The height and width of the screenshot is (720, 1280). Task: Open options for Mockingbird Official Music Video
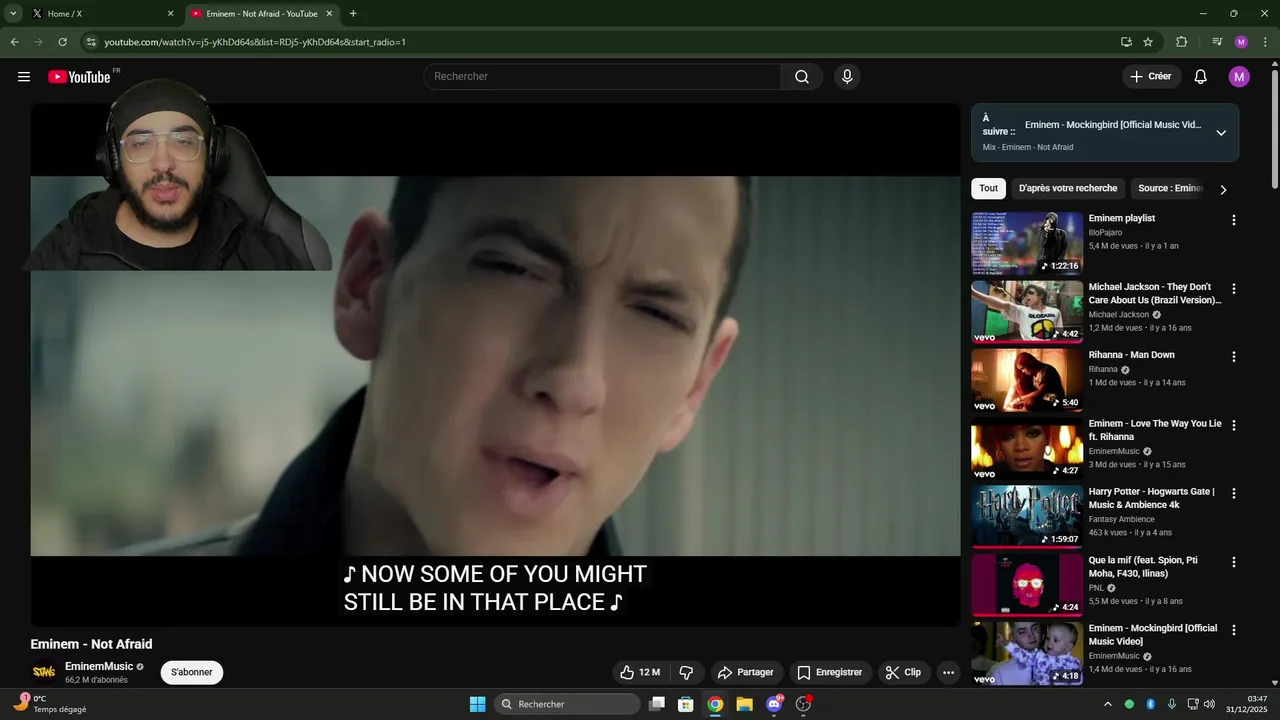pos(1233,630)
